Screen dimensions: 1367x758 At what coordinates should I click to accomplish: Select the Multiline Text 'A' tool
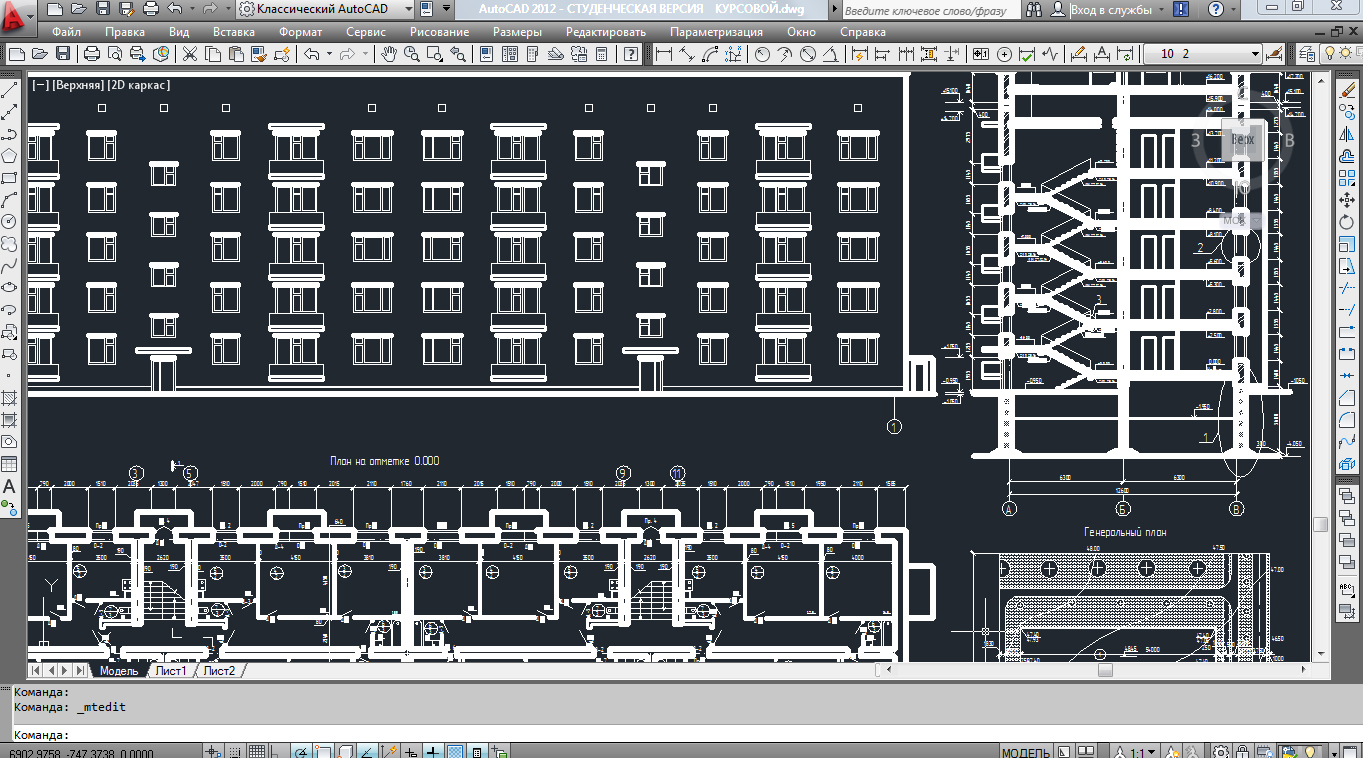point(9,486)
